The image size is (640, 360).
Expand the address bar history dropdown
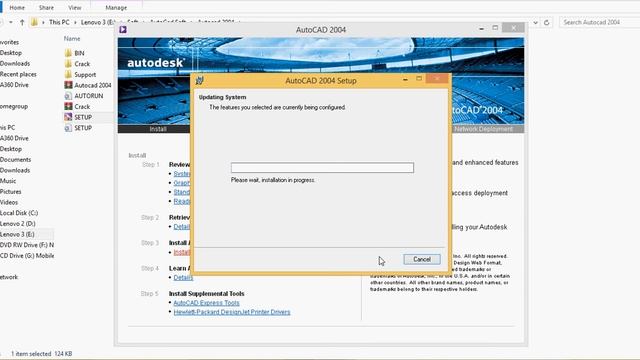point(535,22)
